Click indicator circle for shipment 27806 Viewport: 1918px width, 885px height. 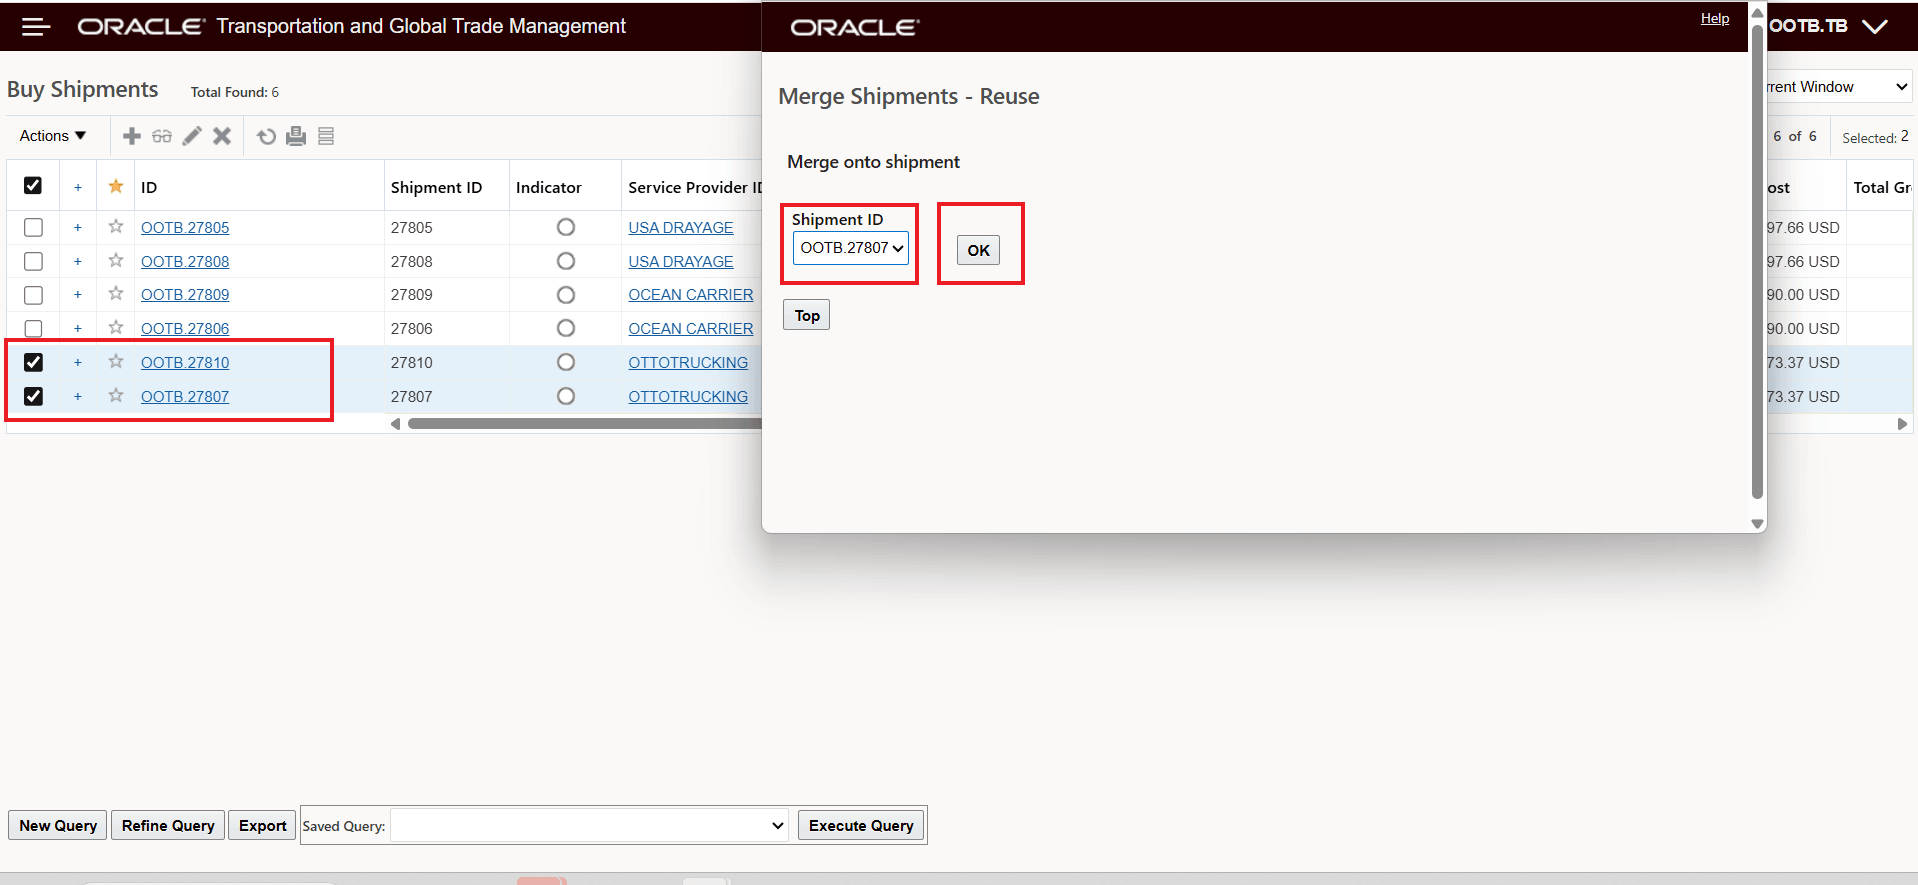click(x=566, y=328)
